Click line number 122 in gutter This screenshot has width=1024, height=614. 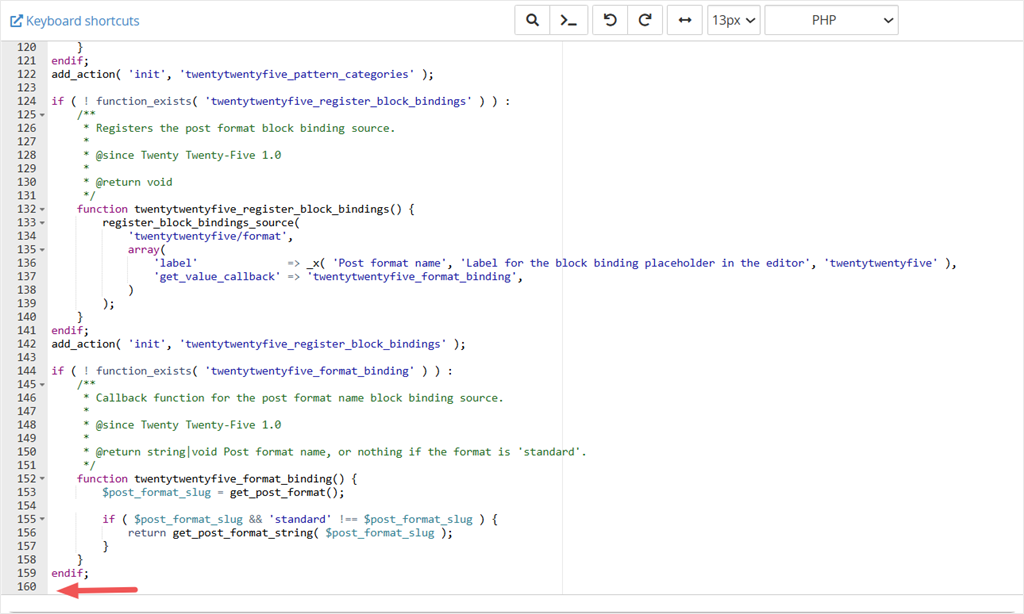coord(27,74)
